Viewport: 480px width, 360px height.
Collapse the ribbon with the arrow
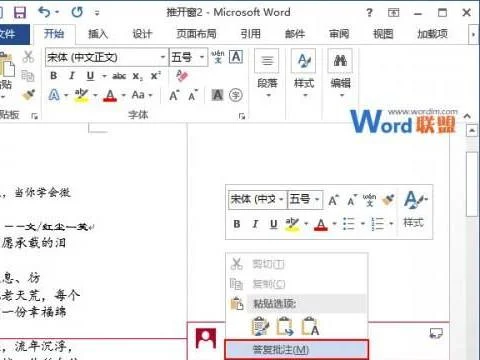click(467, 116)
